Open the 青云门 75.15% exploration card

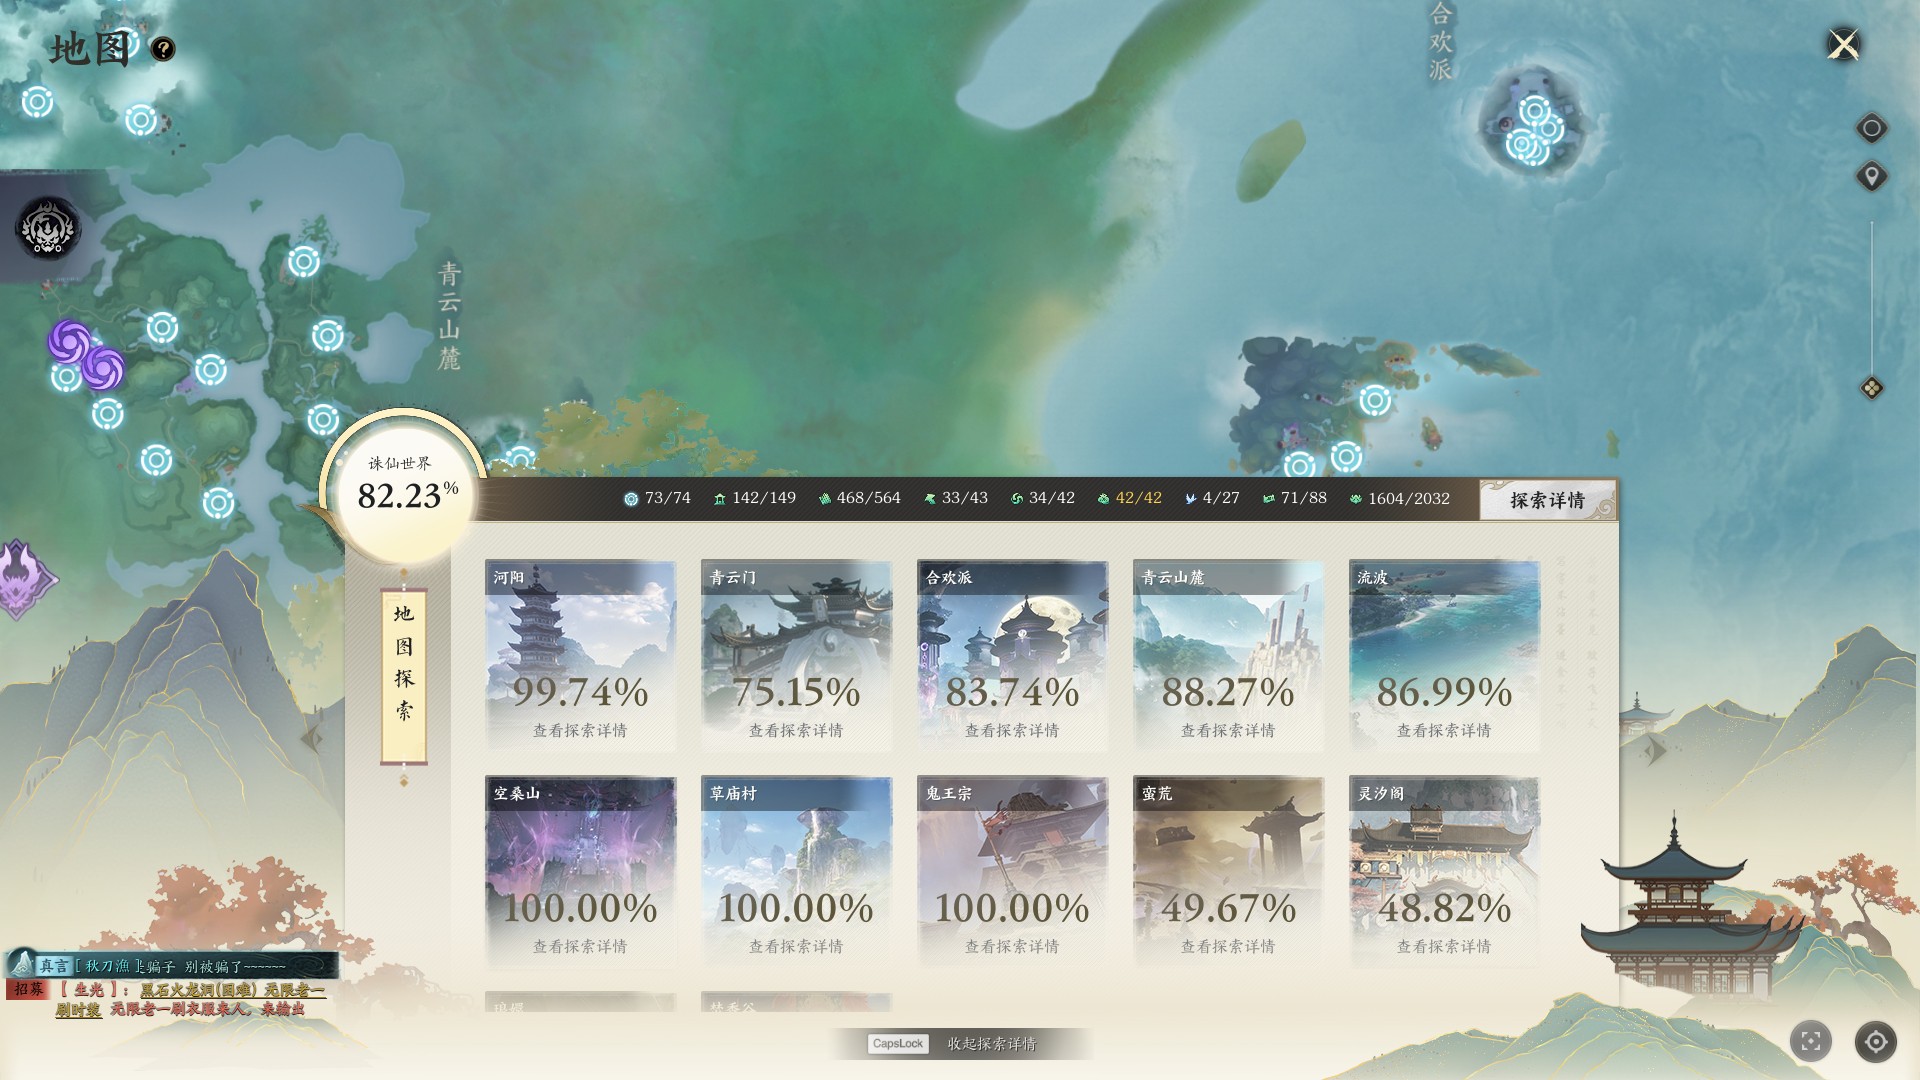[x=797, y=656]
